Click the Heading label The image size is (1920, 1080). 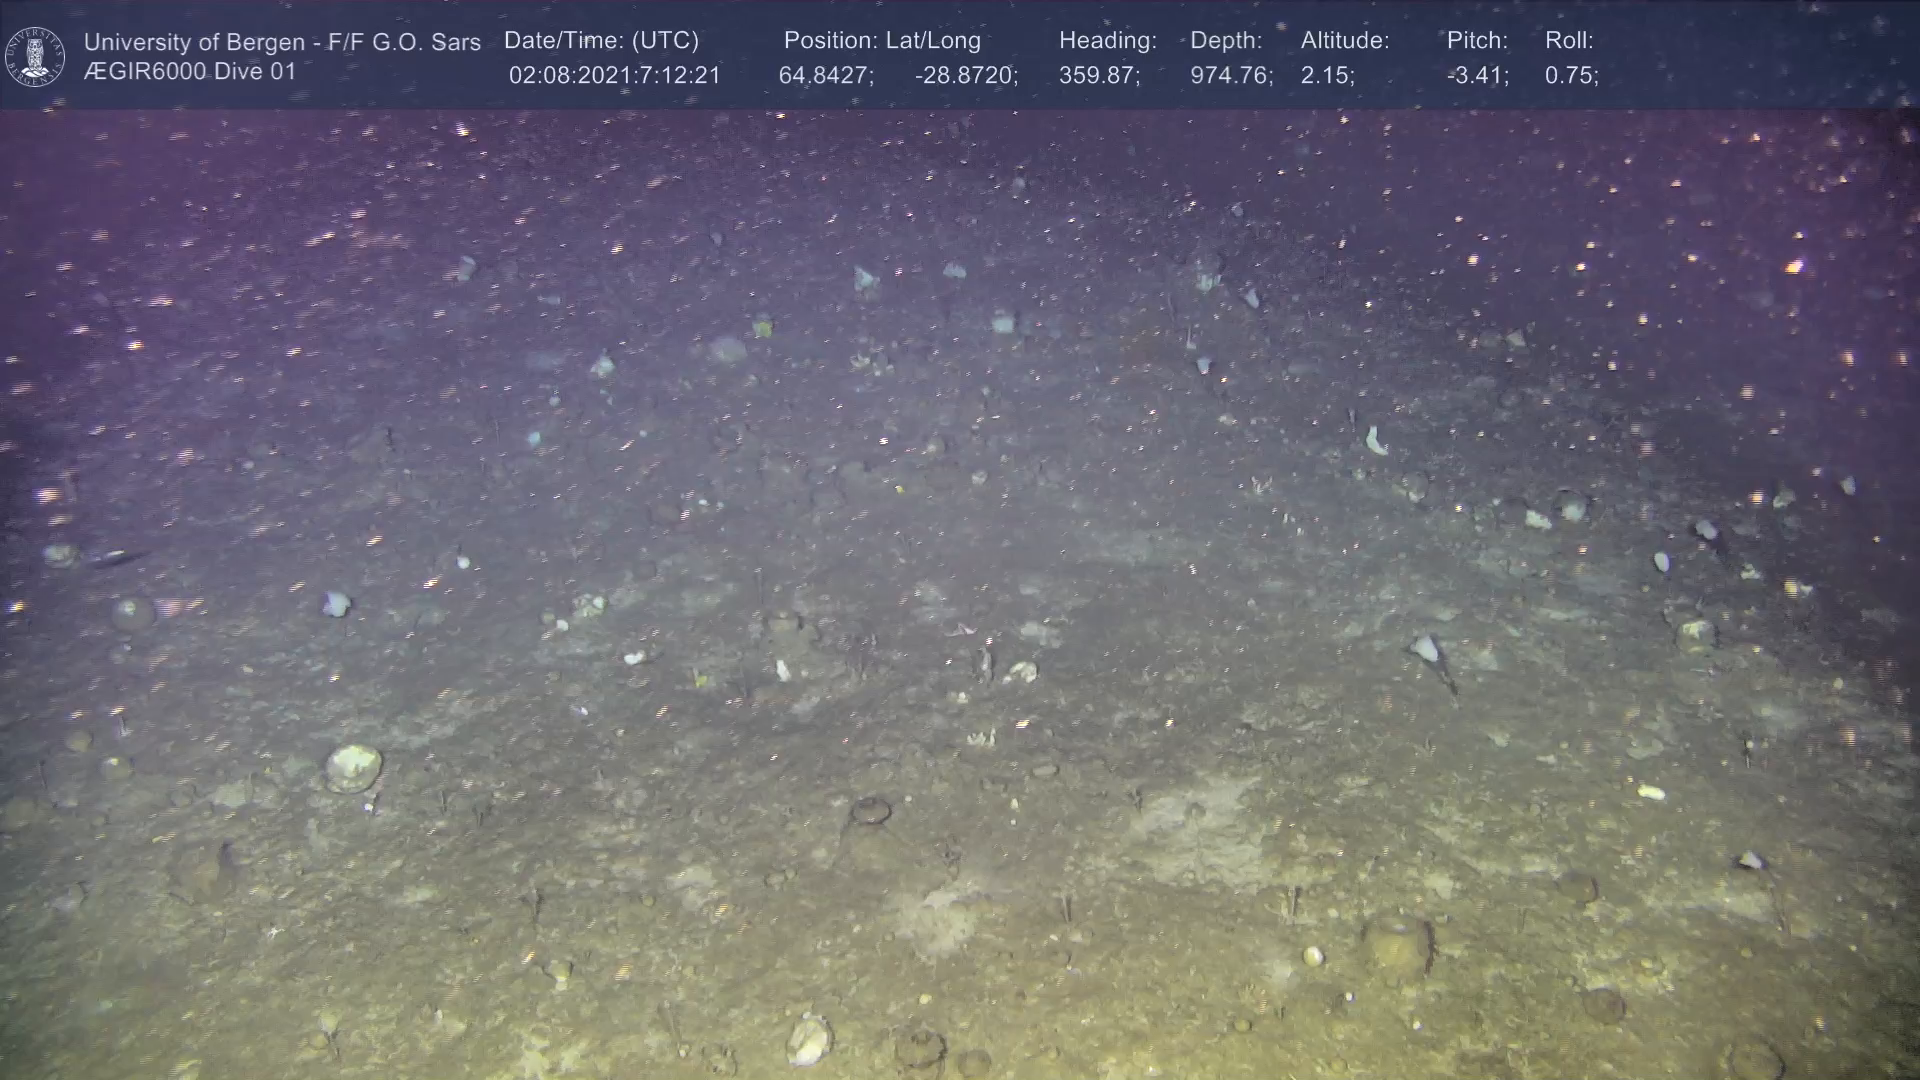[1107, 41]
